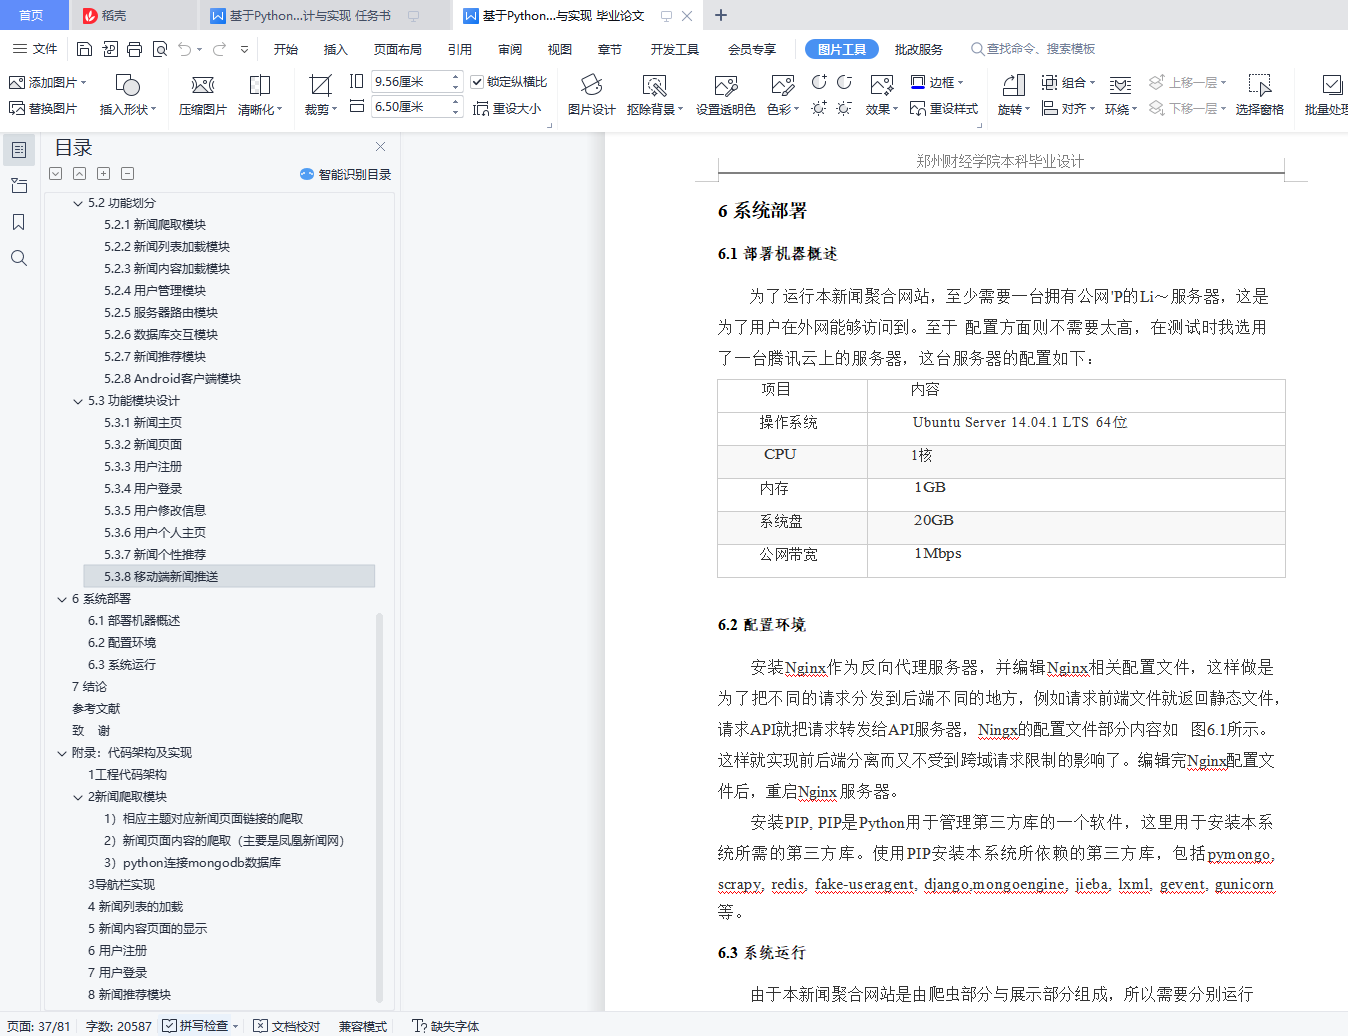Close the 目录 outline panel

coord(381,147)
